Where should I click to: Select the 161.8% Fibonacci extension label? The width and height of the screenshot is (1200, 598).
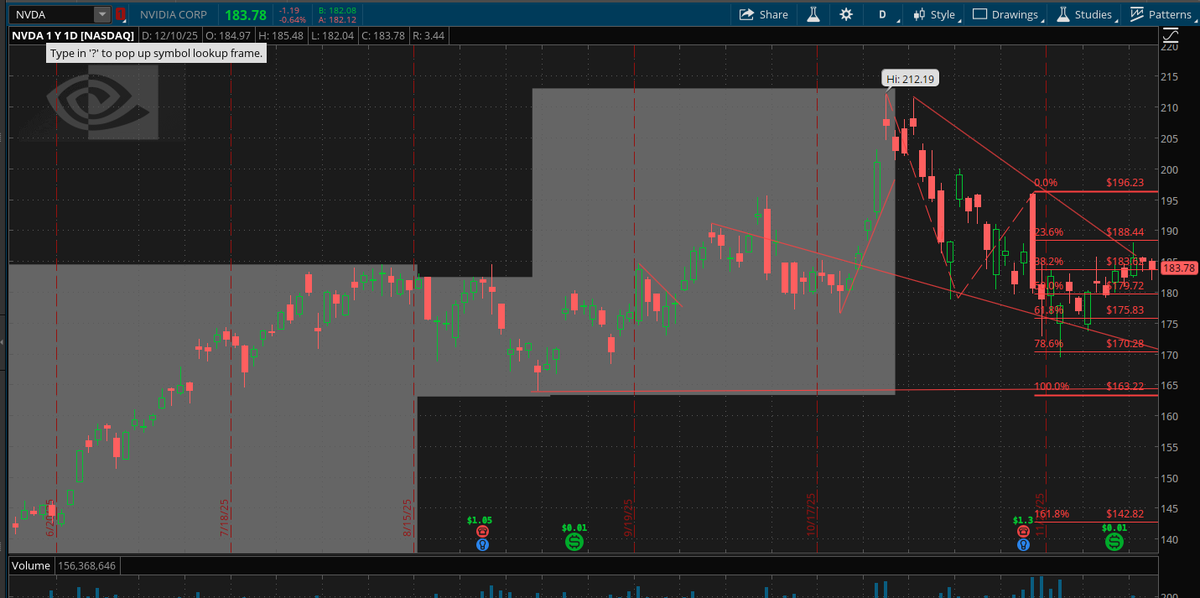tap(1052, 514)
